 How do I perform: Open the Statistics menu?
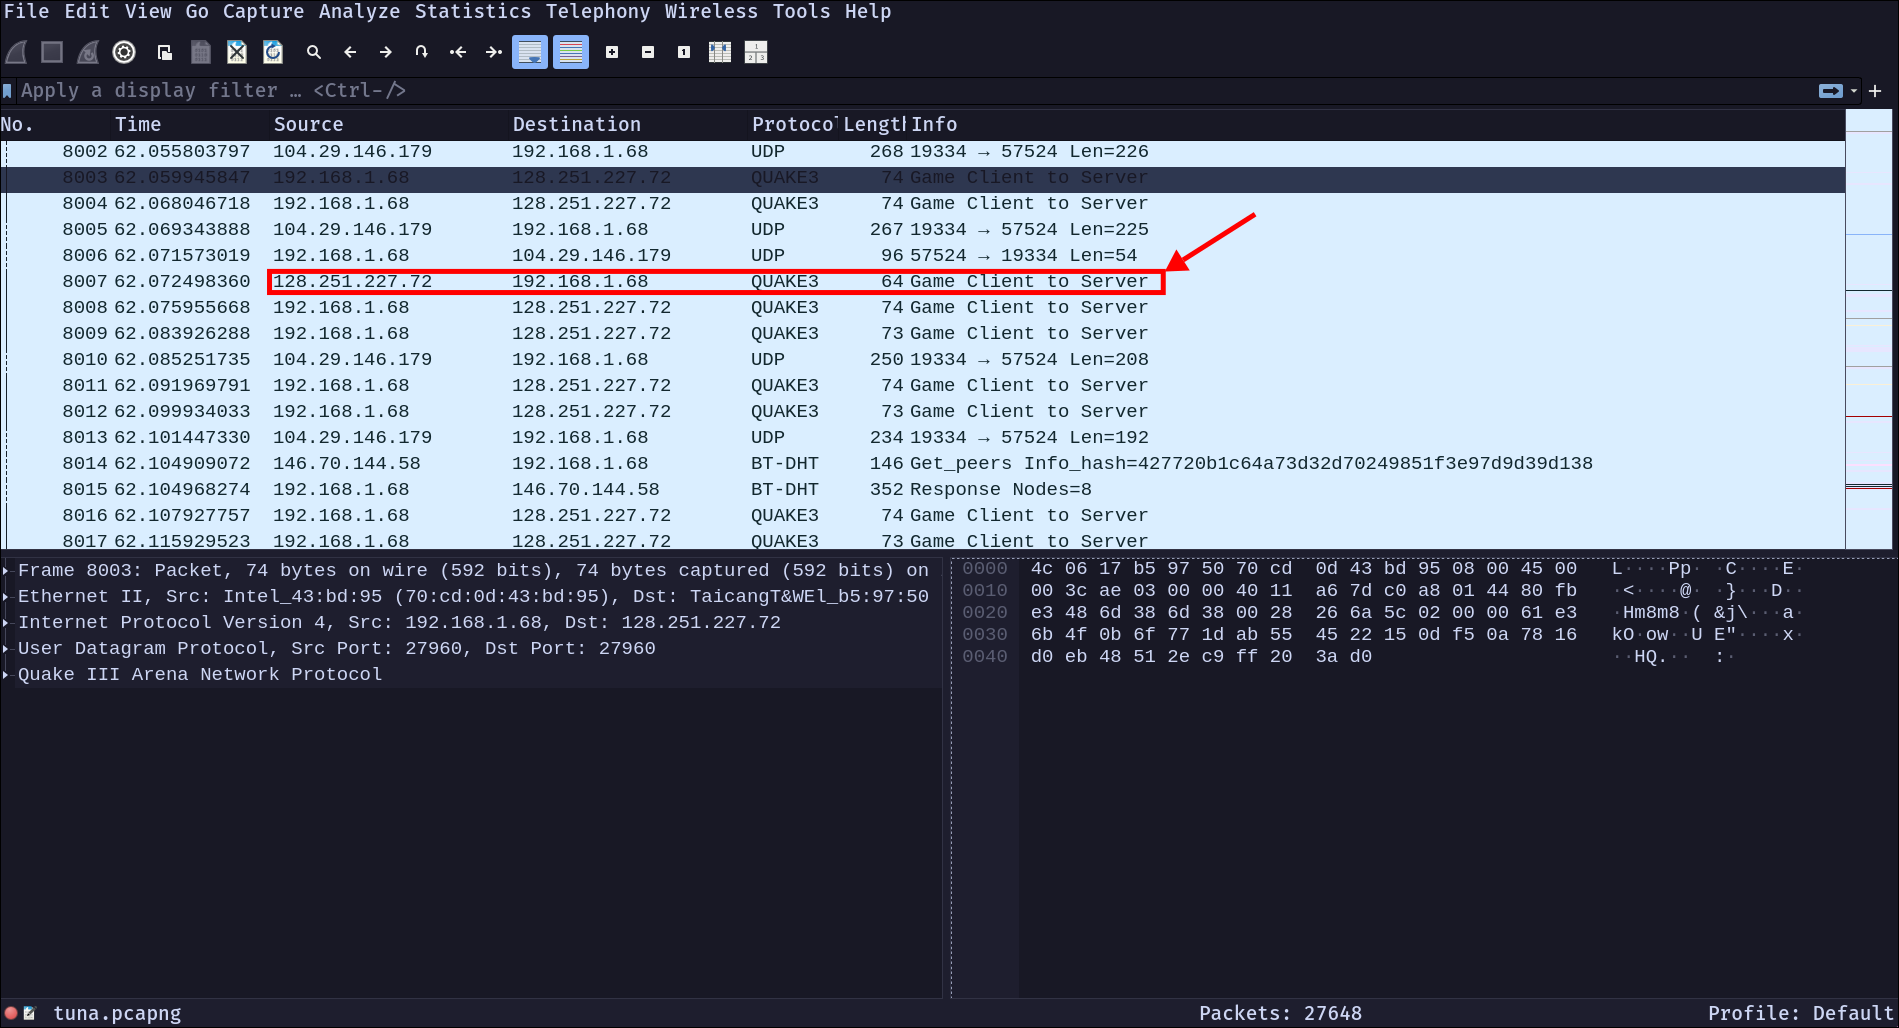[x=472, y=12]
